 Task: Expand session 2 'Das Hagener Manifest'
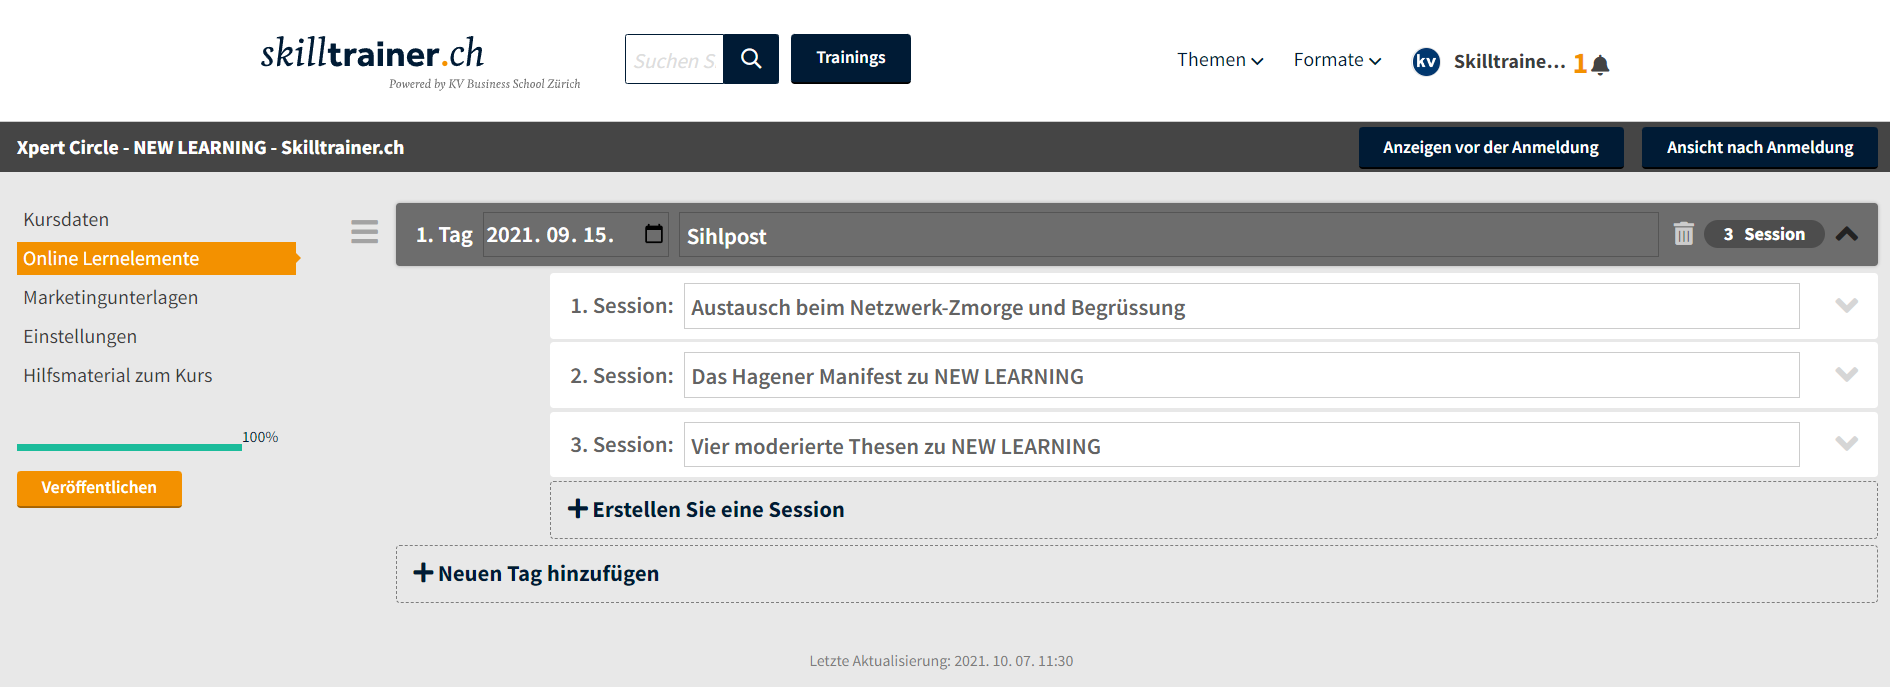coord(1847,375)
